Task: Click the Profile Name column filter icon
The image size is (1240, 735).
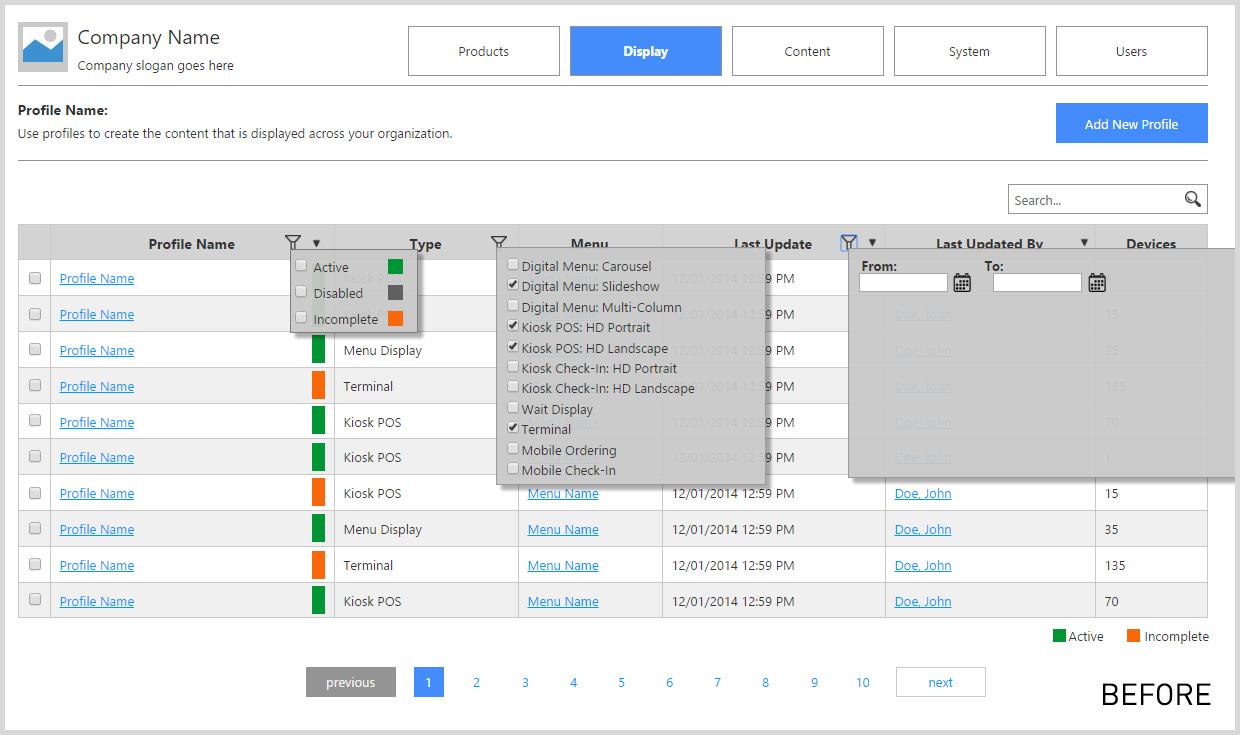Action: (x=292, y=242)
